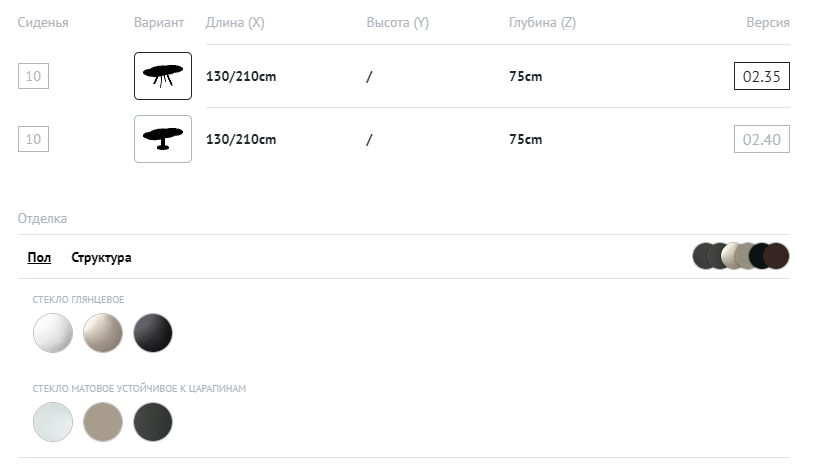This screenshot has height=466, width=836.
Task: Click the Сиденья column header
Action: [43, 22]
